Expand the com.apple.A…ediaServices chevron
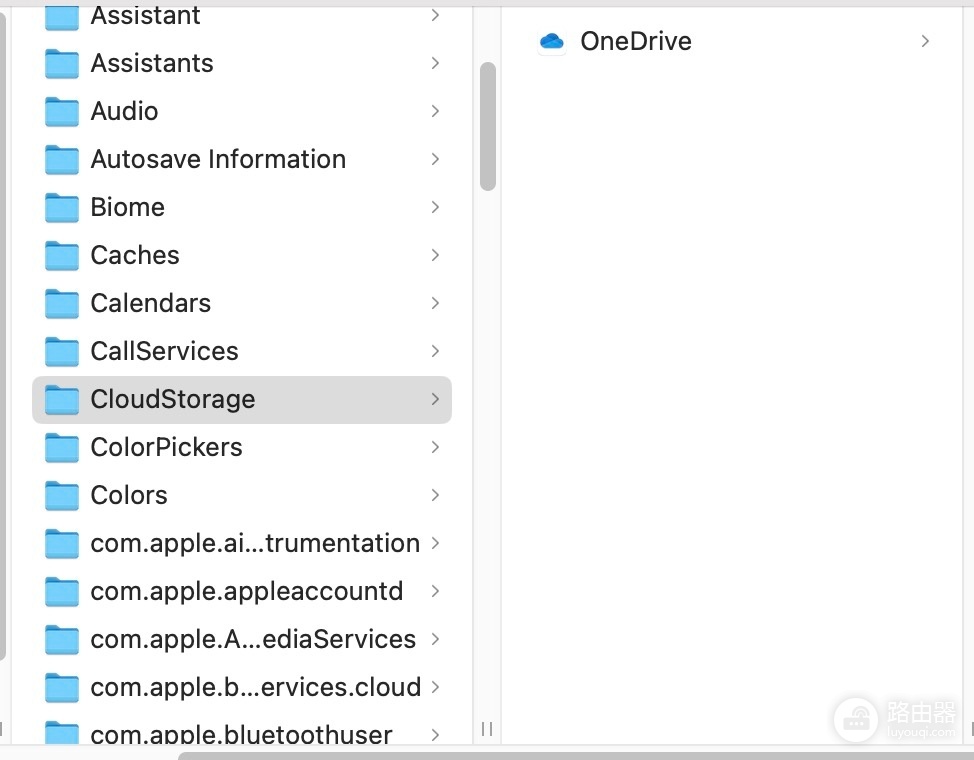The height and width of the screenshot is (760, 974). [435, 639]
